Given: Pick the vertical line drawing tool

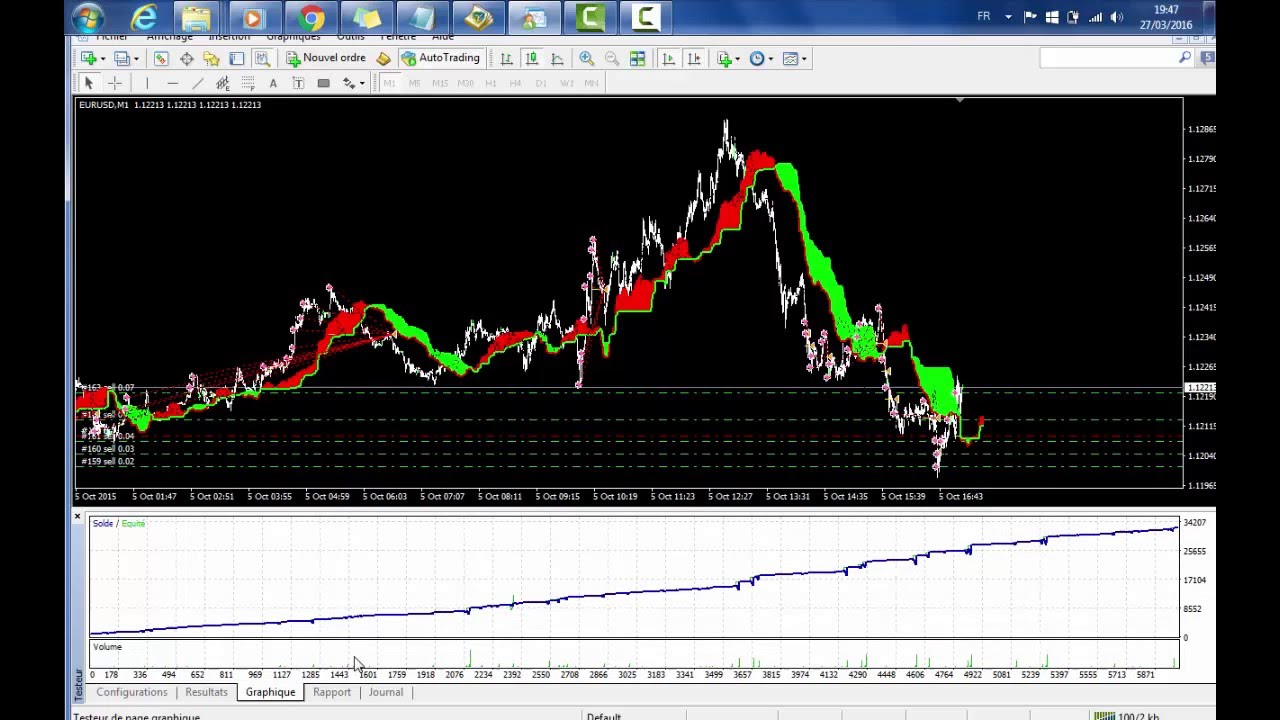Looking at the screenshot, I should coord(146,83).
